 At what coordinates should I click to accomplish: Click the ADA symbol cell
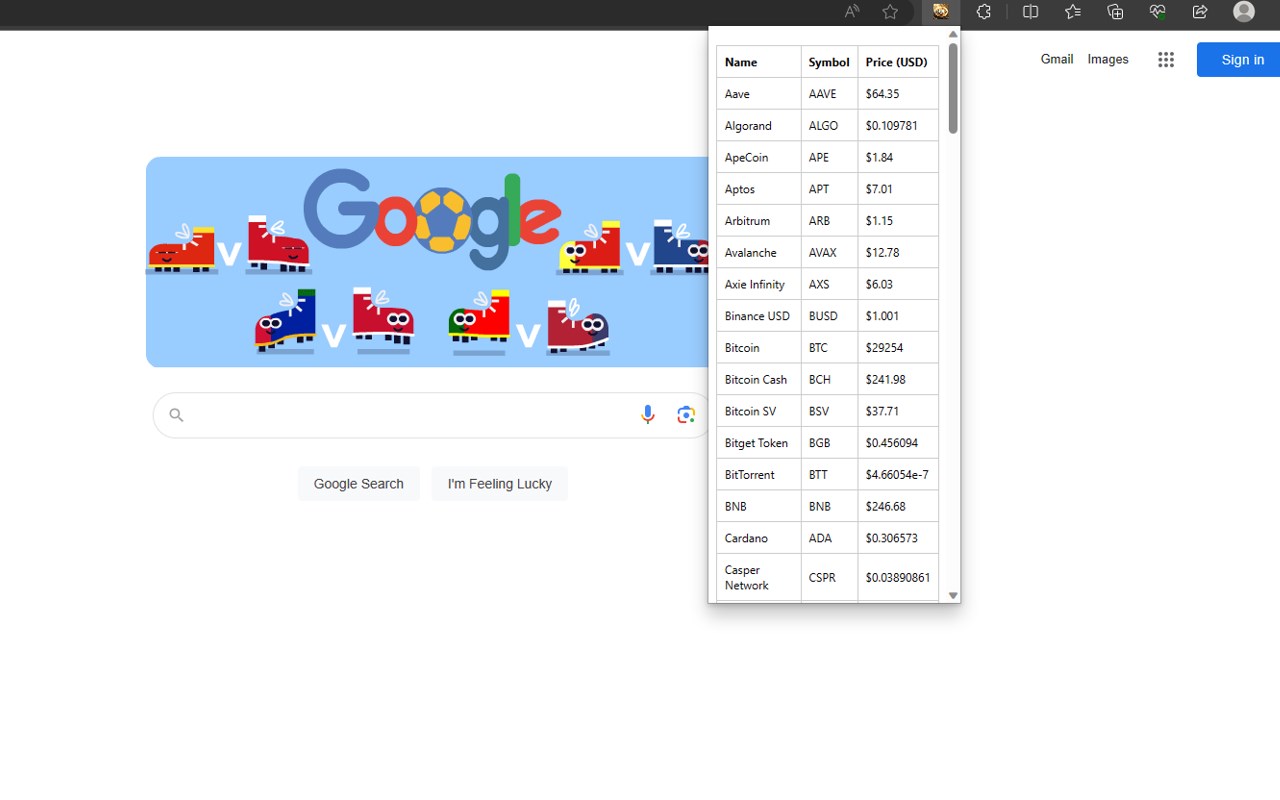coord(829,538)
